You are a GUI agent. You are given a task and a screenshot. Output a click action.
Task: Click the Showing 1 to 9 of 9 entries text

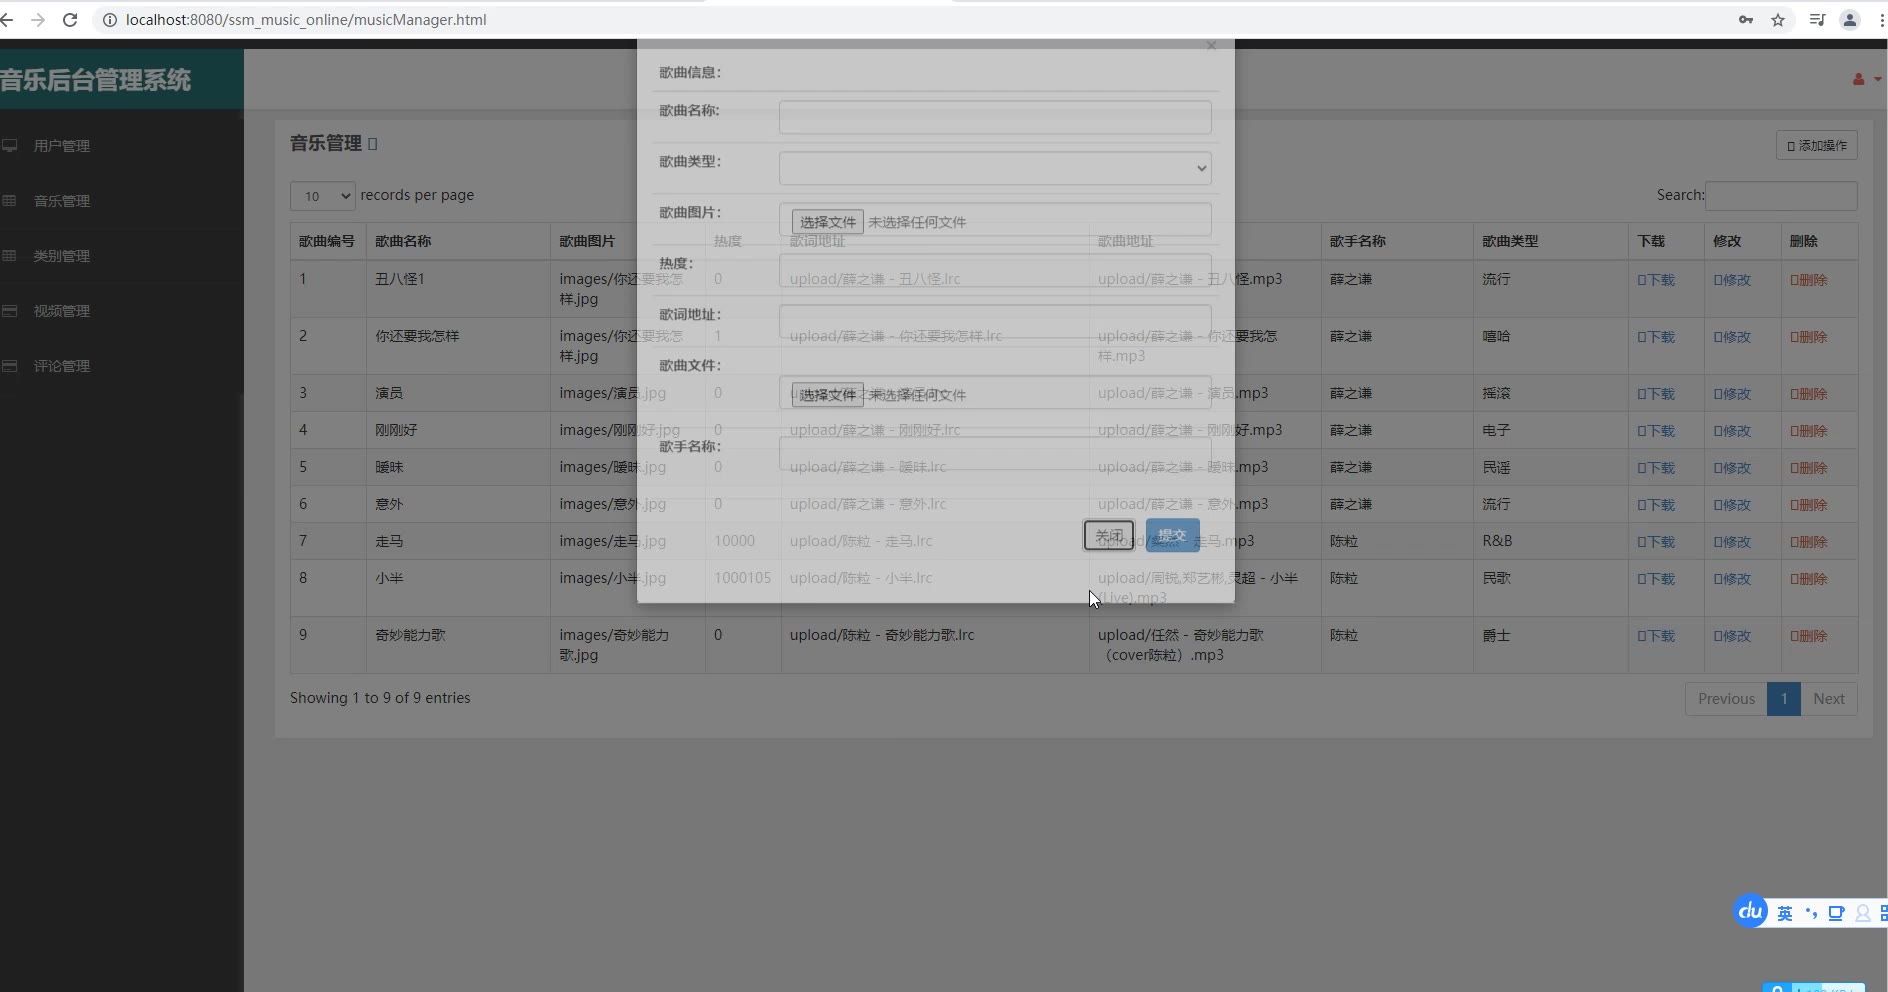coord(380,698)
